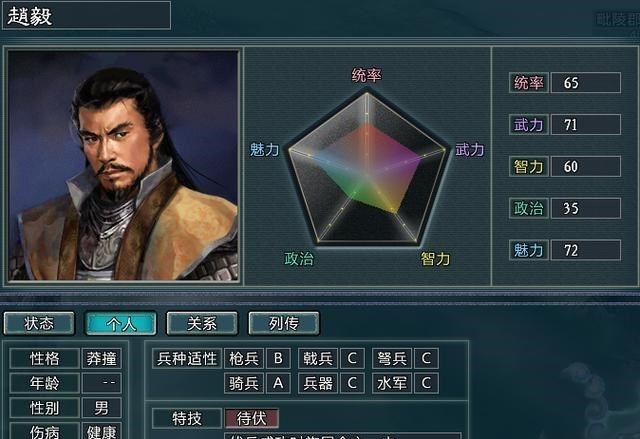Select the 个人 tab
The height and width of the screenshot is (439, 640).
121,323
